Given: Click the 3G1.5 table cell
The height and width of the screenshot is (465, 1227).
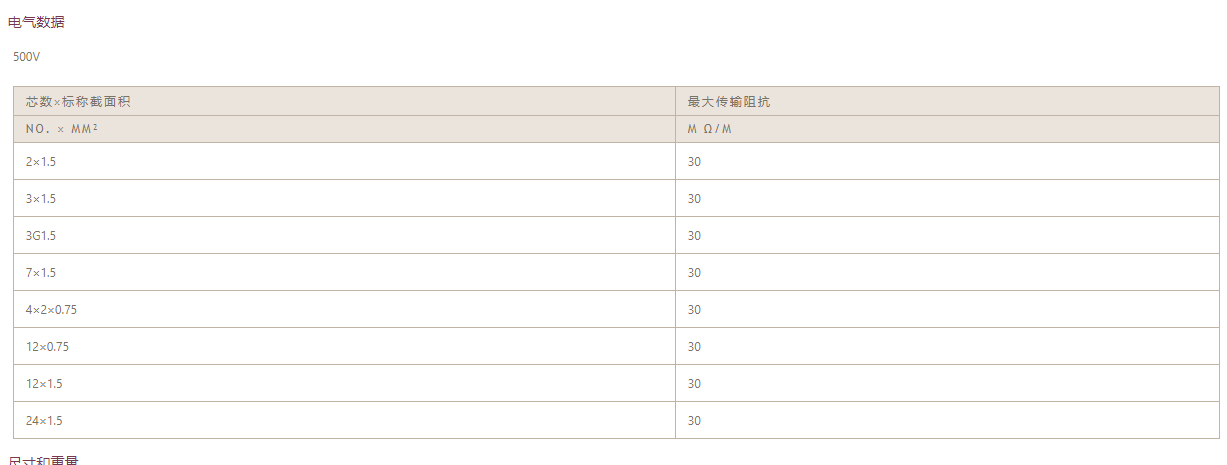Looking at the screenshot, I should click(41, 236).
